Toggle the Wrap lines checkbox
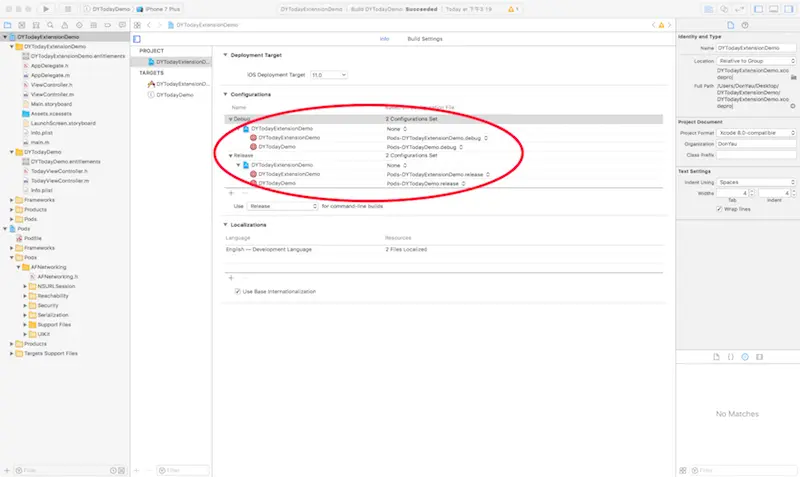 (719, 209)
